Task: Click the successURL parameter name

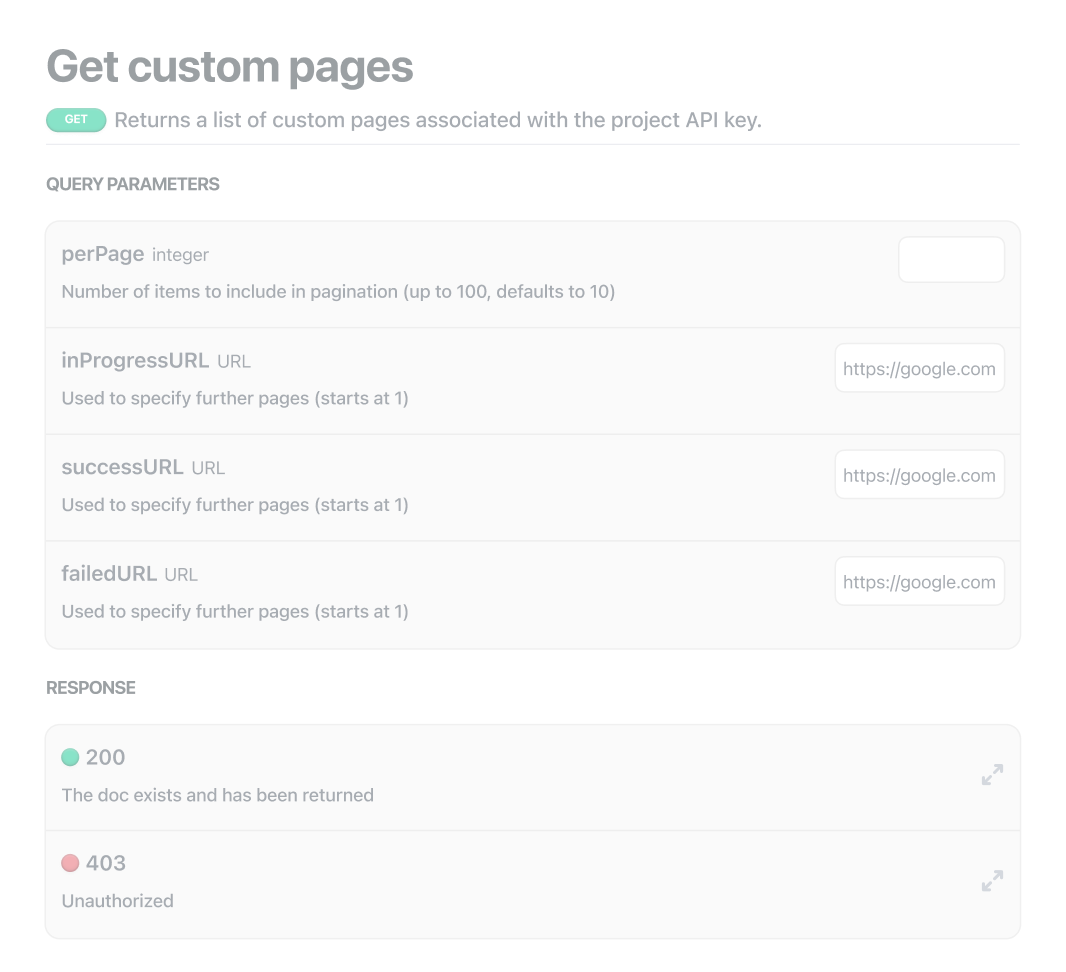Action: coord(122,467)
